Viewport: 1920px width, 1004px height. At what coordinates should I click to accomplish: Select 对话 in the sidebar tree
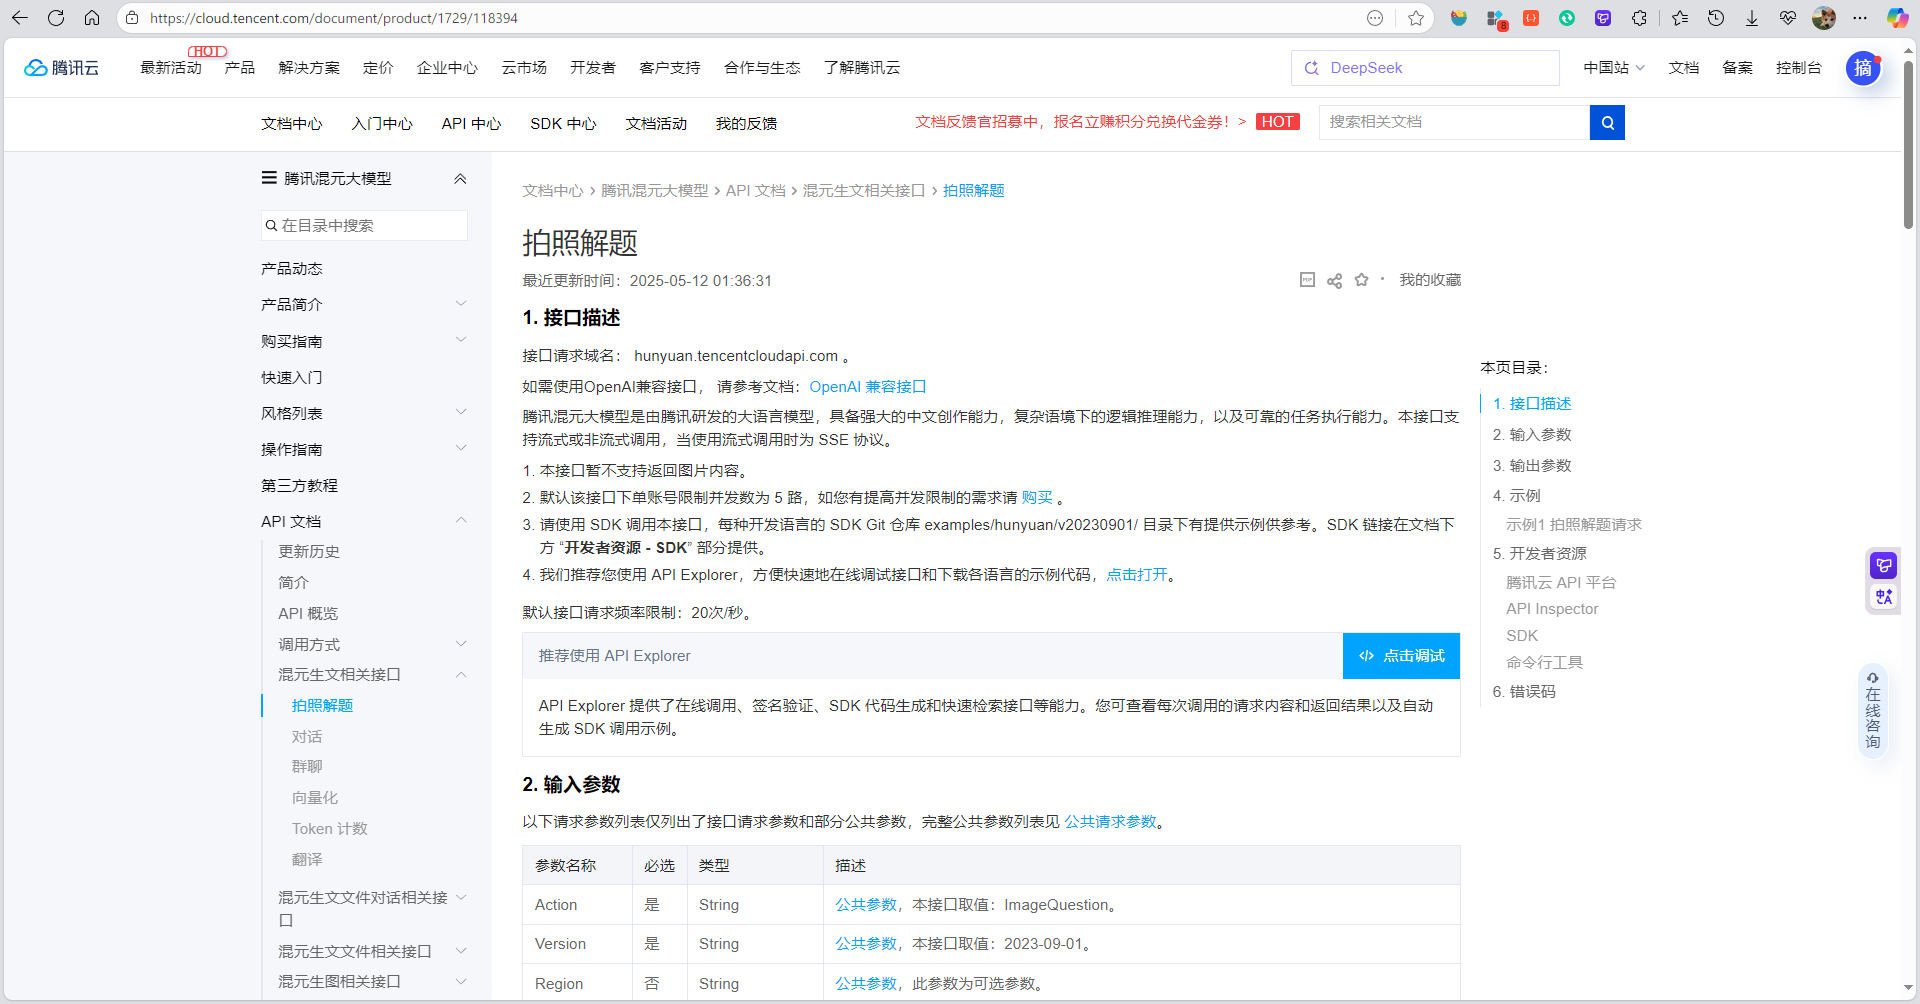click(x=307, y=736)
